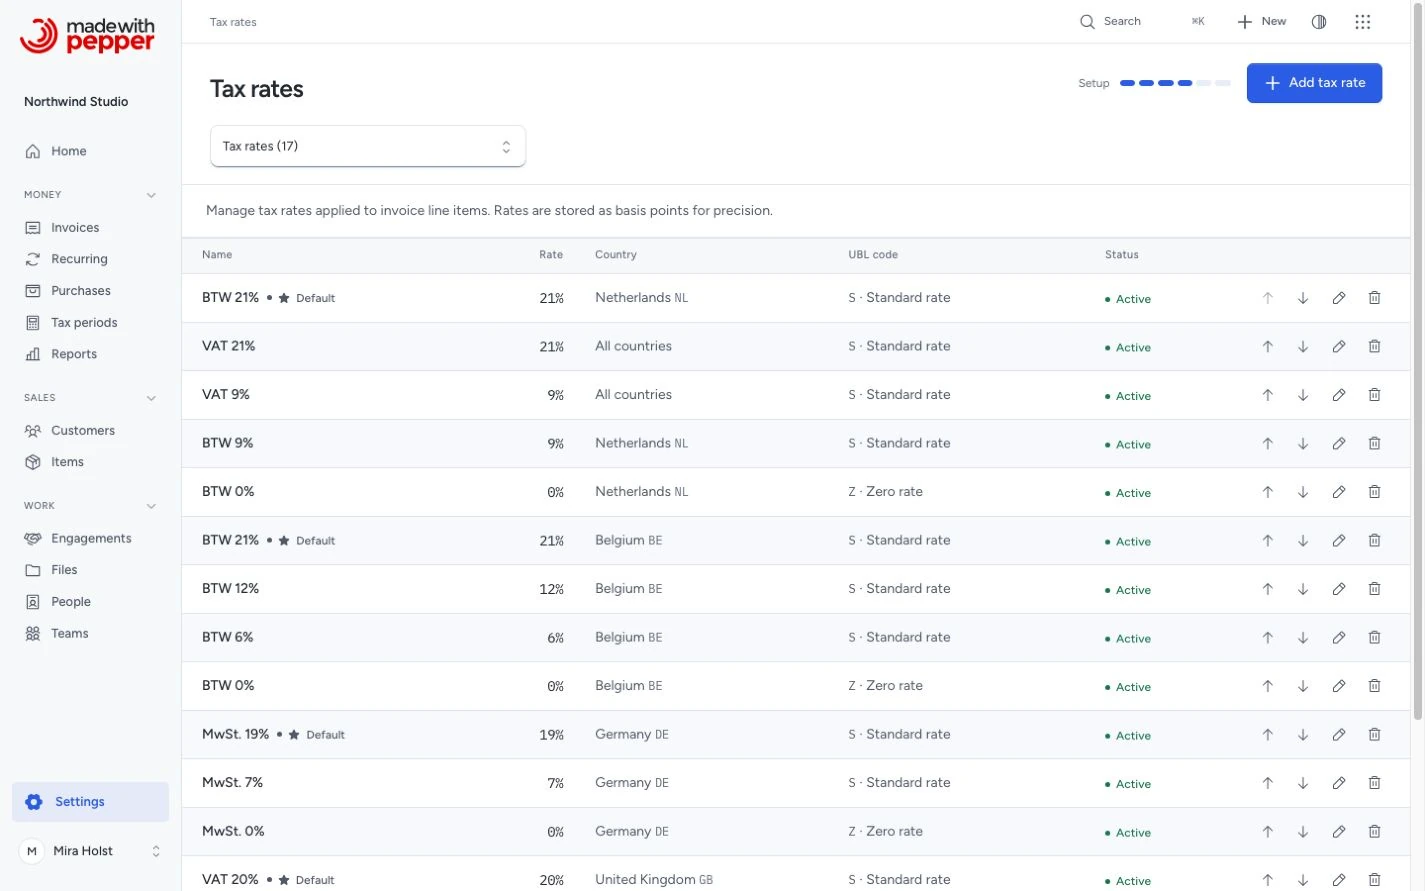Move VAT 9% row down
The height and width of the screenshot is (891, 1425).
point(1303,395)
